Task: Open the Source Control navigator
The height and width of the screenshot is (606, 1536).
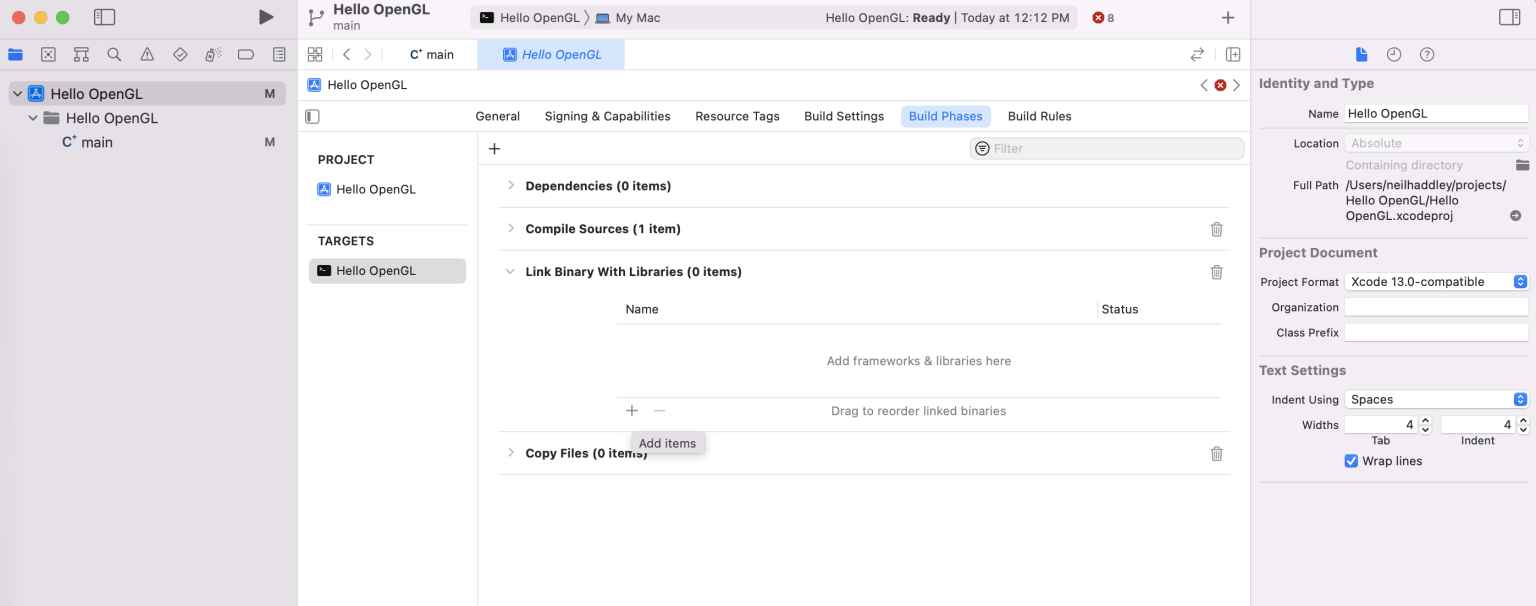Action: point(48,55)
